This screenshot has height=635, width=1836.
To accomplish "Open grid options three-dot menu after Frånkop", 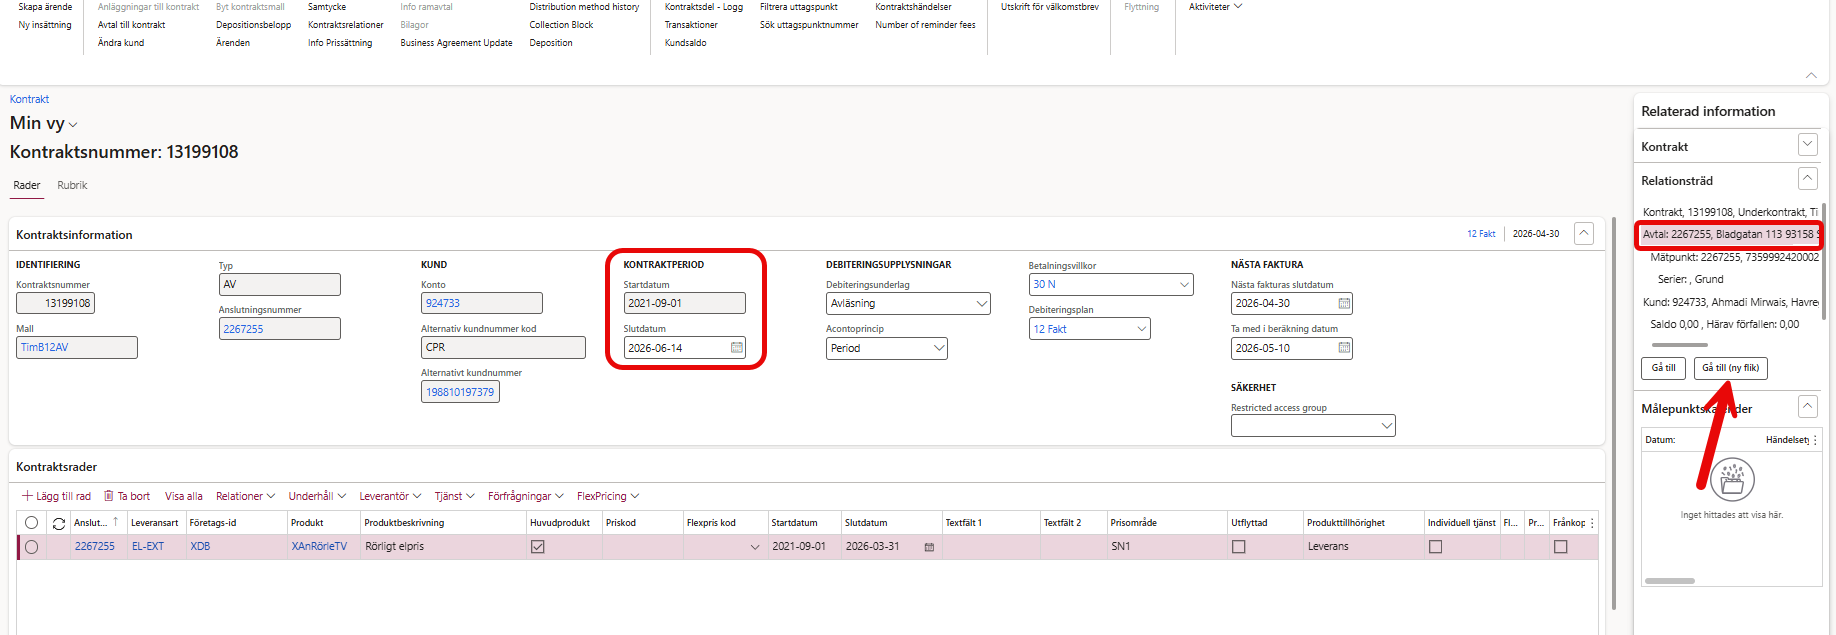I will point(1592,523).
